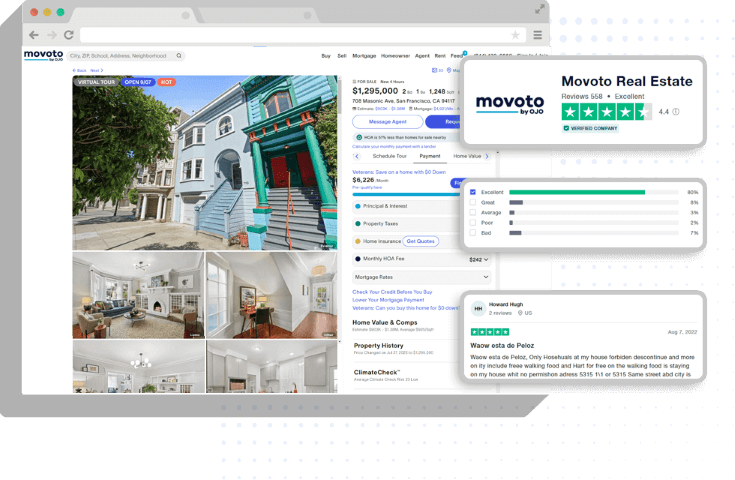Expand the Mortgage Rates section

pos(421,277)
